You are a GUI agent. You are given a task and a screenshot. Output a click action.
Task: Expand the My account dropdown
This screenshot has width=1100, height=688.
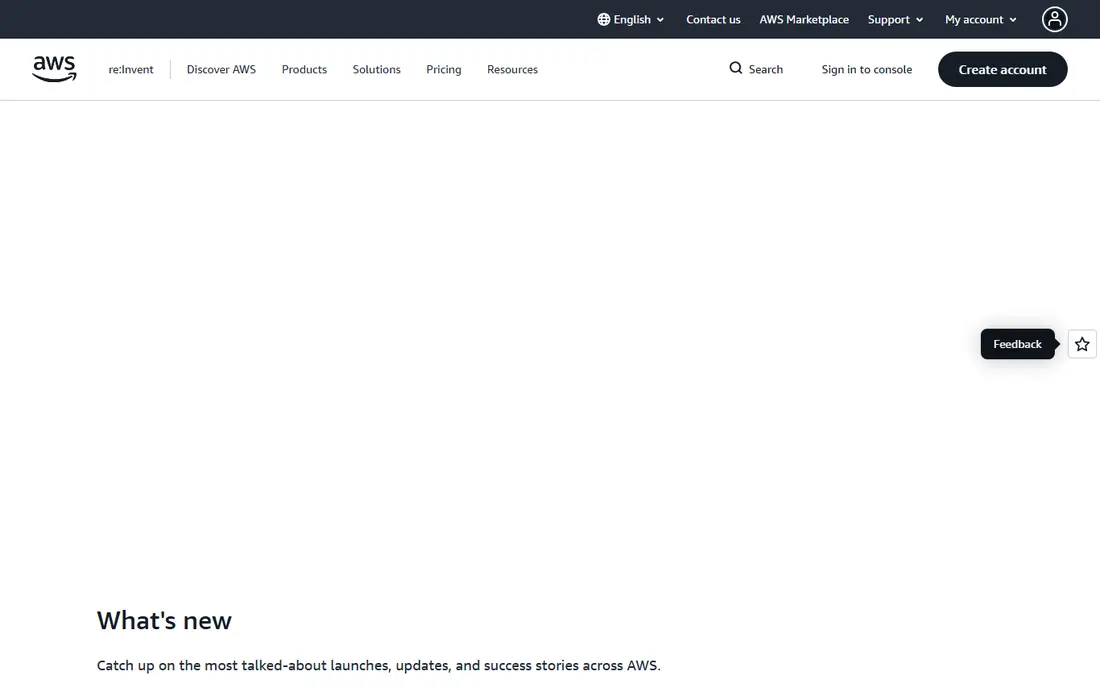[x=980, y=20]
